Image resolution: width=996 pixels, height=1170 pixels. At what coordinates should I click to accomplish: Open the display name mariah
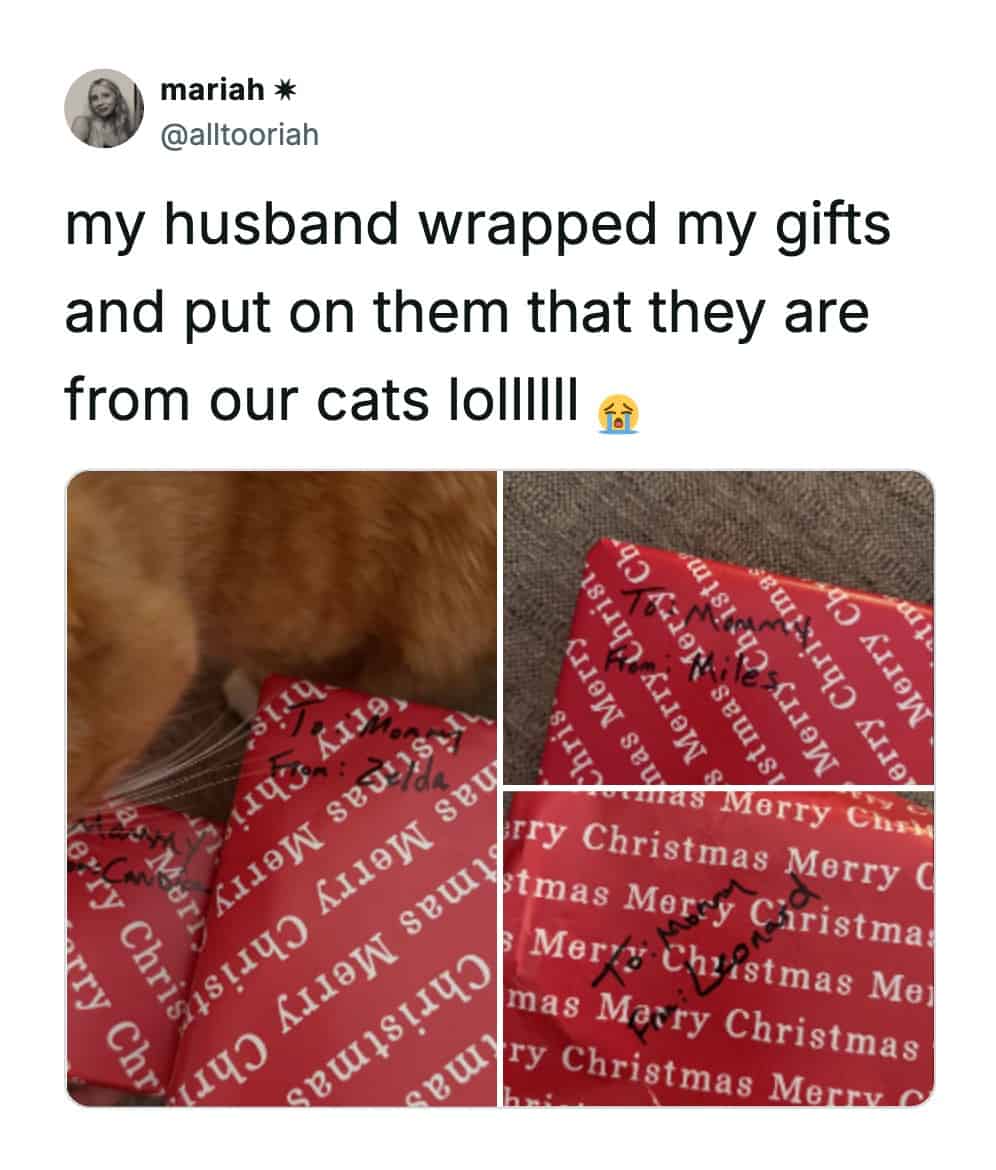tap(212, 90)
